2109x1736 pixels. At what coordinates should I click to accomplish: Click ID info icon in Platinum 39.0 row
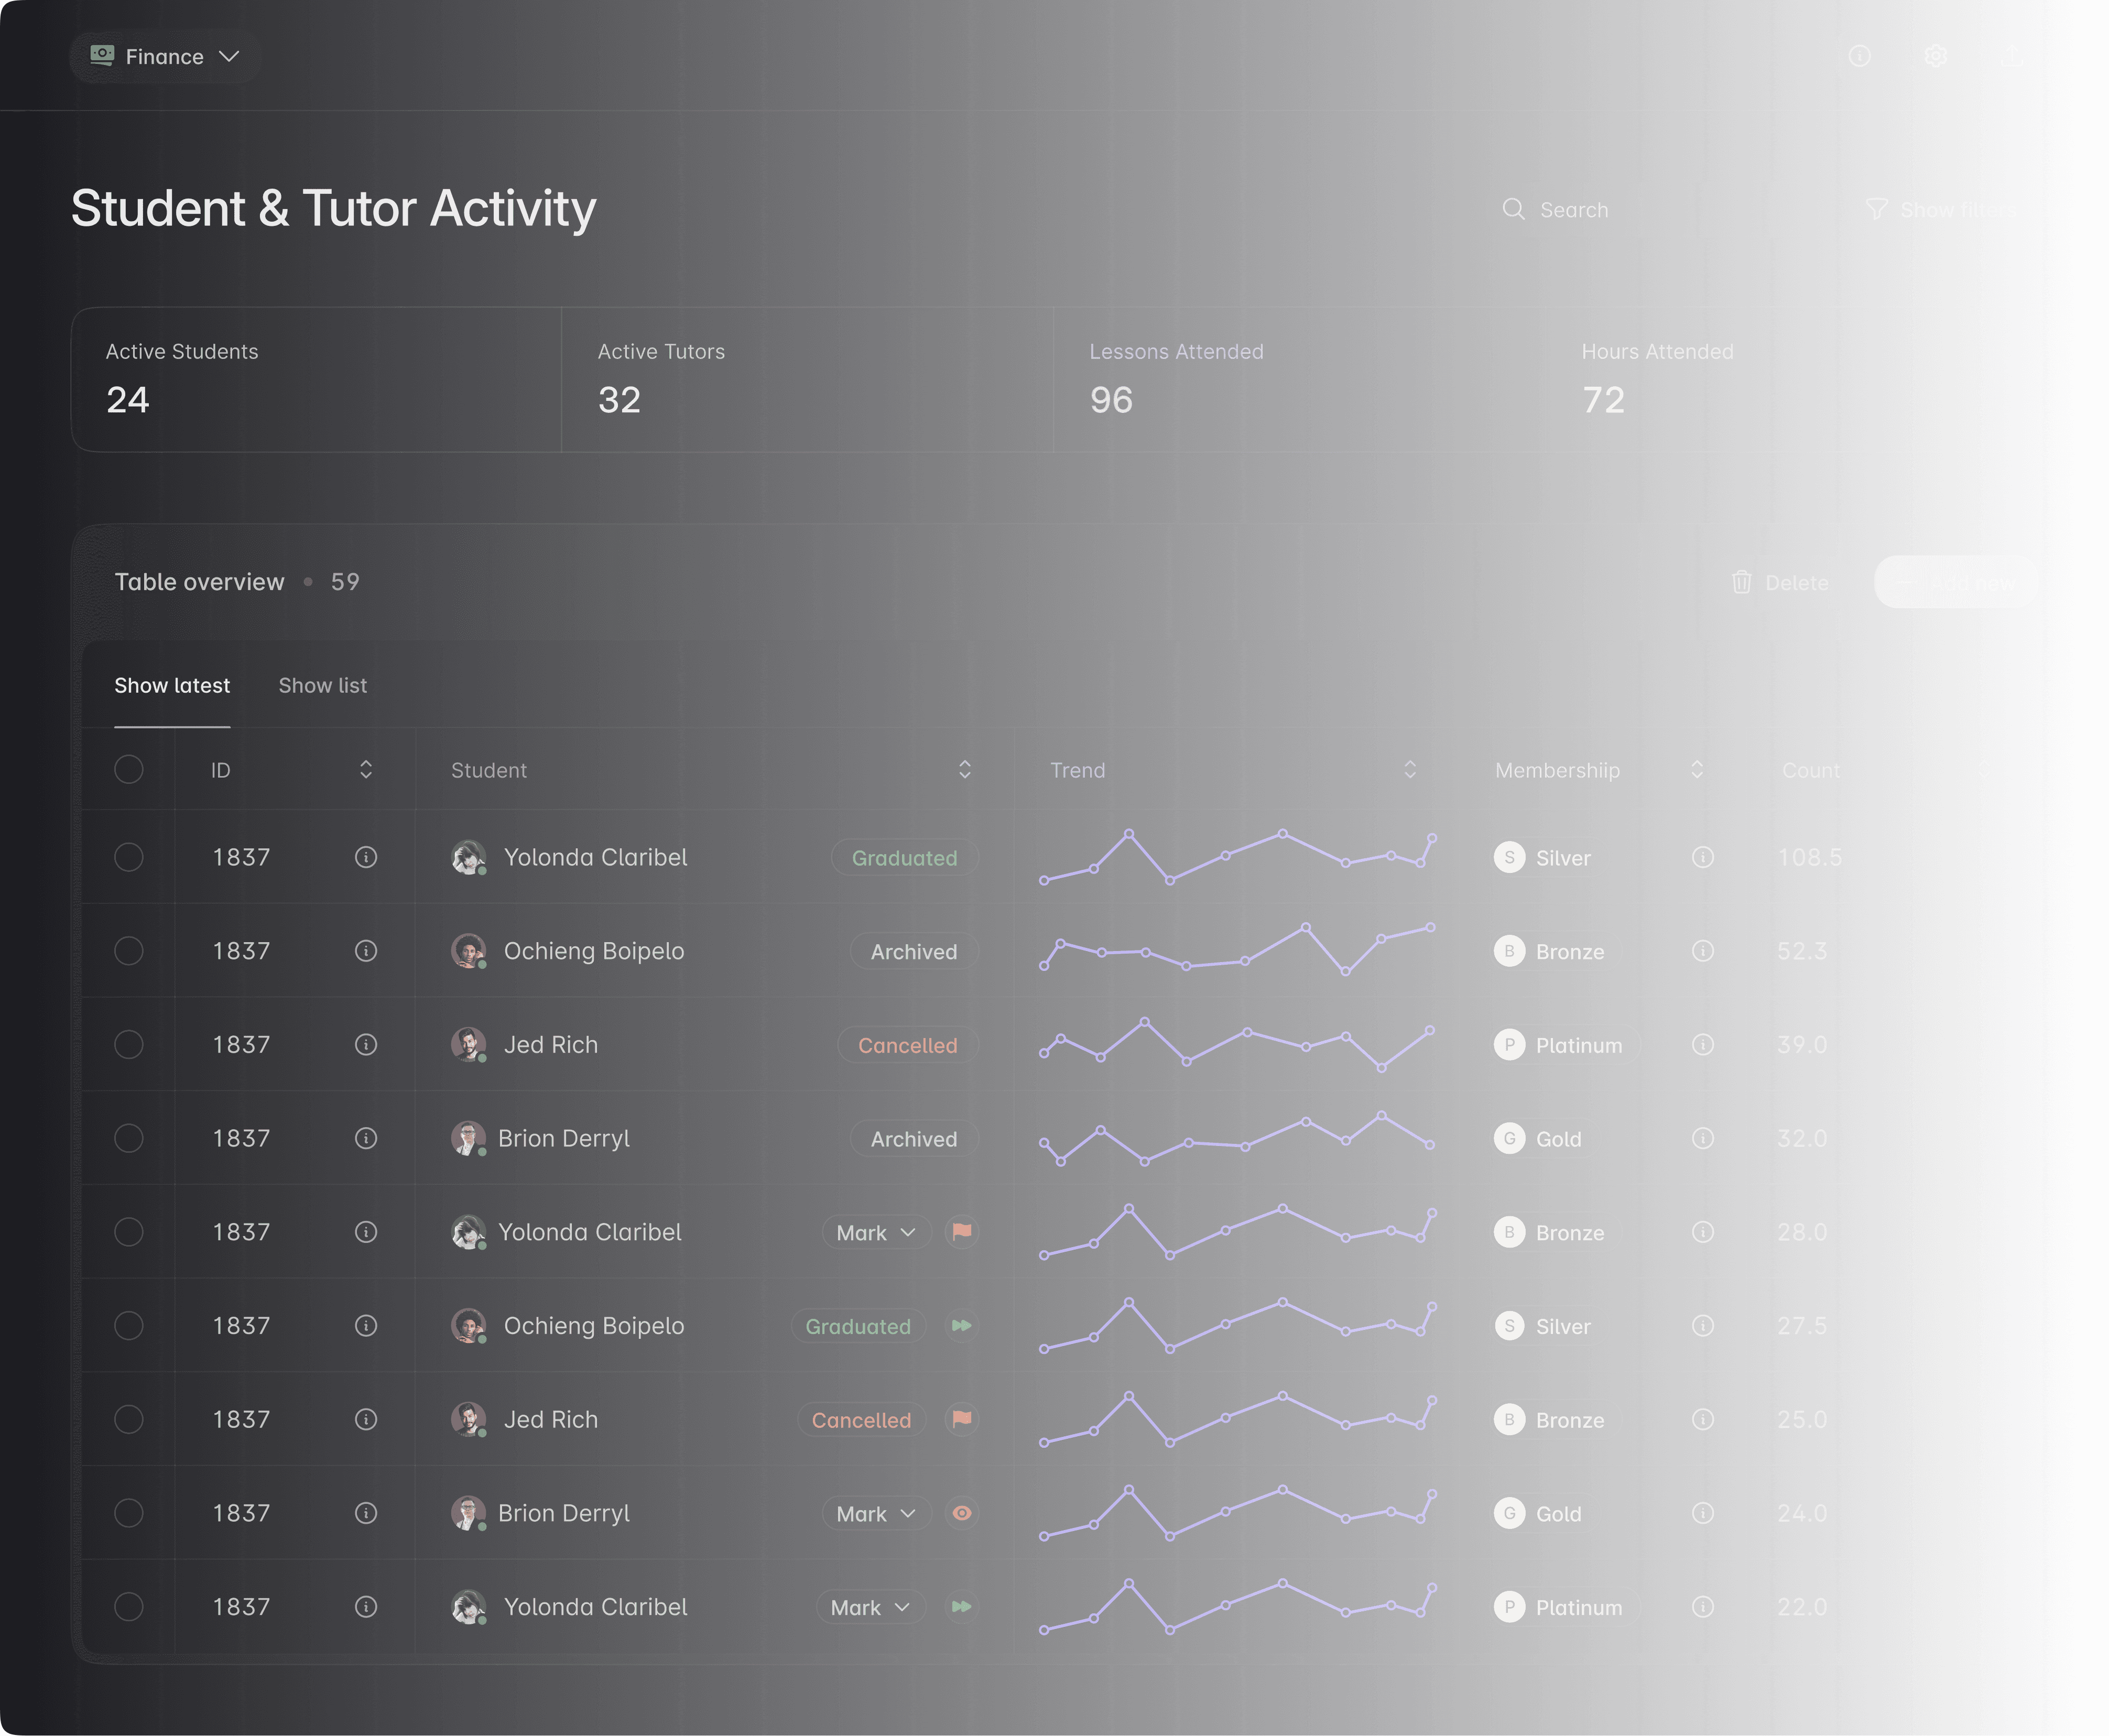(366, 1044)
